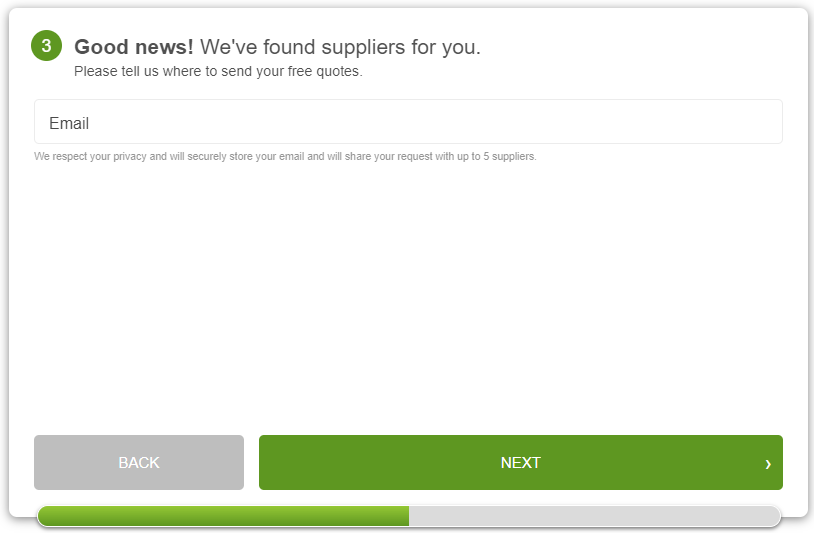Viewport: 814px width, 533px height.
Task: Click the chevron arrow on Next button
Action: pos(768,463)
